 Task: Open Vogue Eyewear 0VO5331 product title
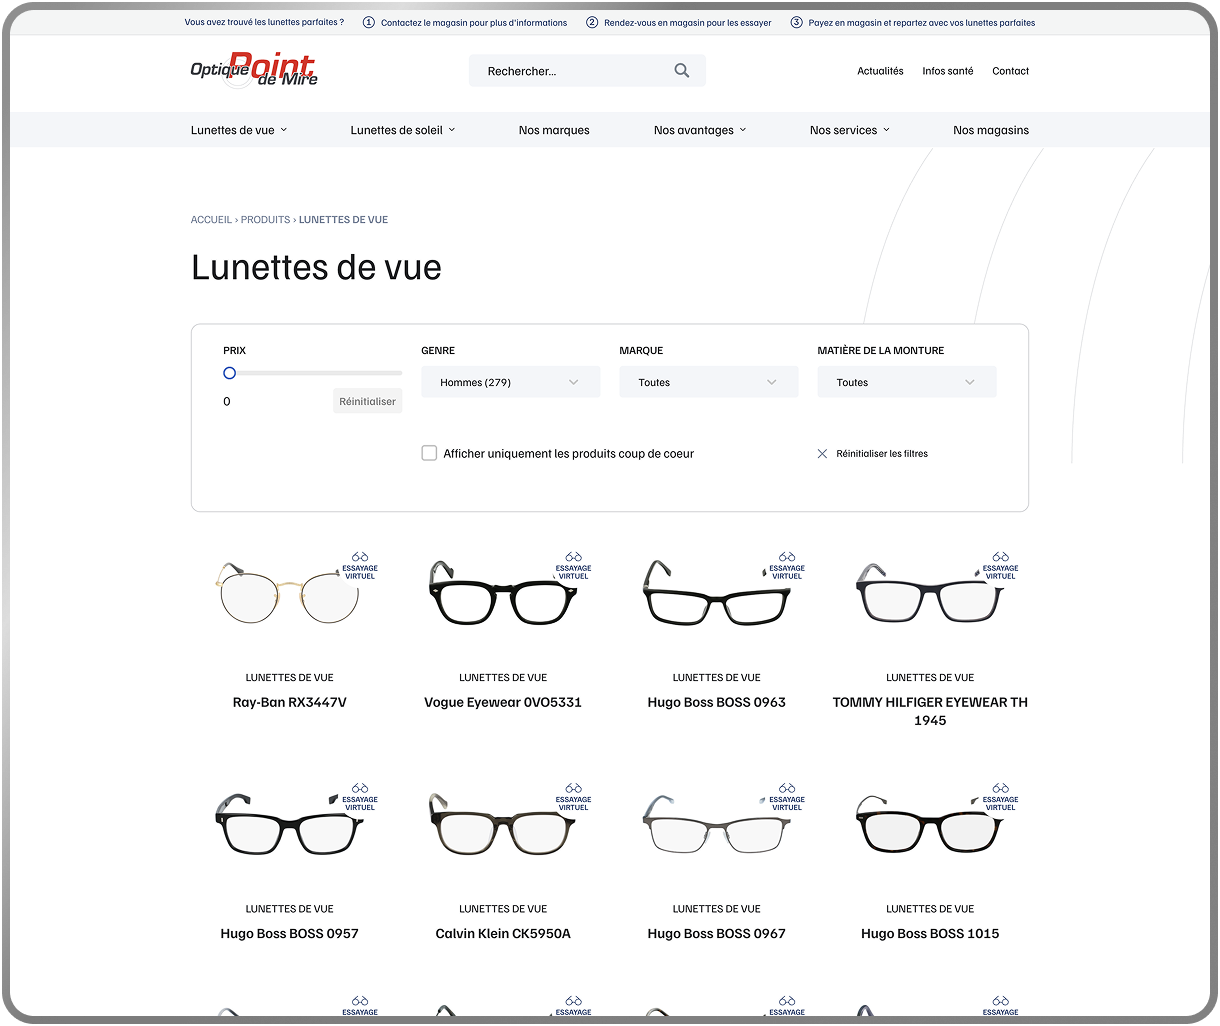[x=503, y=702]
